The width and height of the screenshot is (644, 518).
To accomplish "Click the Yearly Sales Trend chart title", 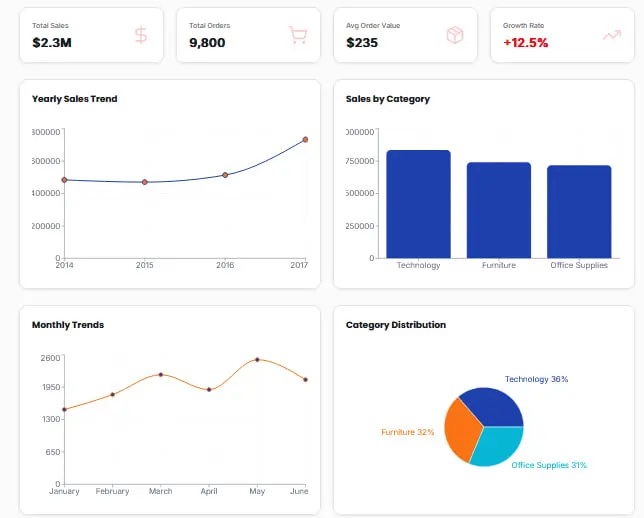I will (x=75, y=99).
